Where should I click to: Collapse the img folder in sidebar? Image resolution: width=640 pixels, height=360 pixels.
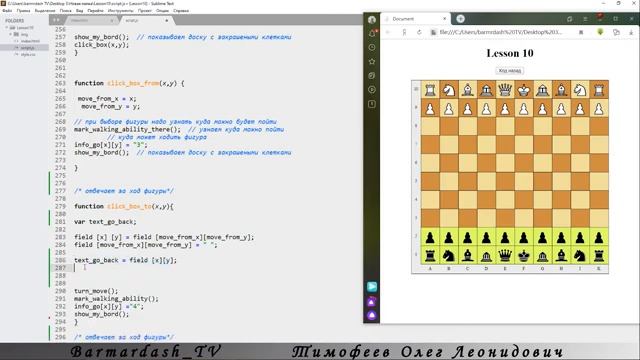click(11, 34)
